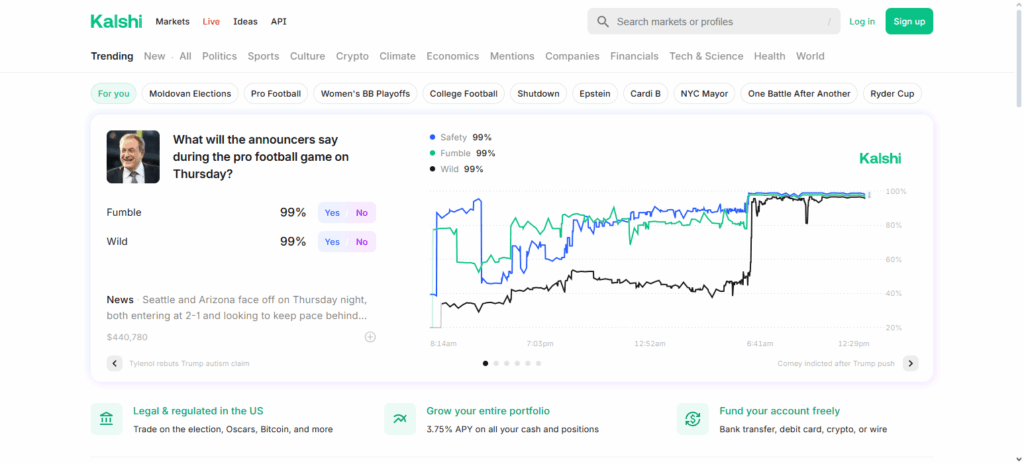This screenshot has height=464, width=1024.
Task: Select Yes for the Wild market
Action: tap(332, 242)
